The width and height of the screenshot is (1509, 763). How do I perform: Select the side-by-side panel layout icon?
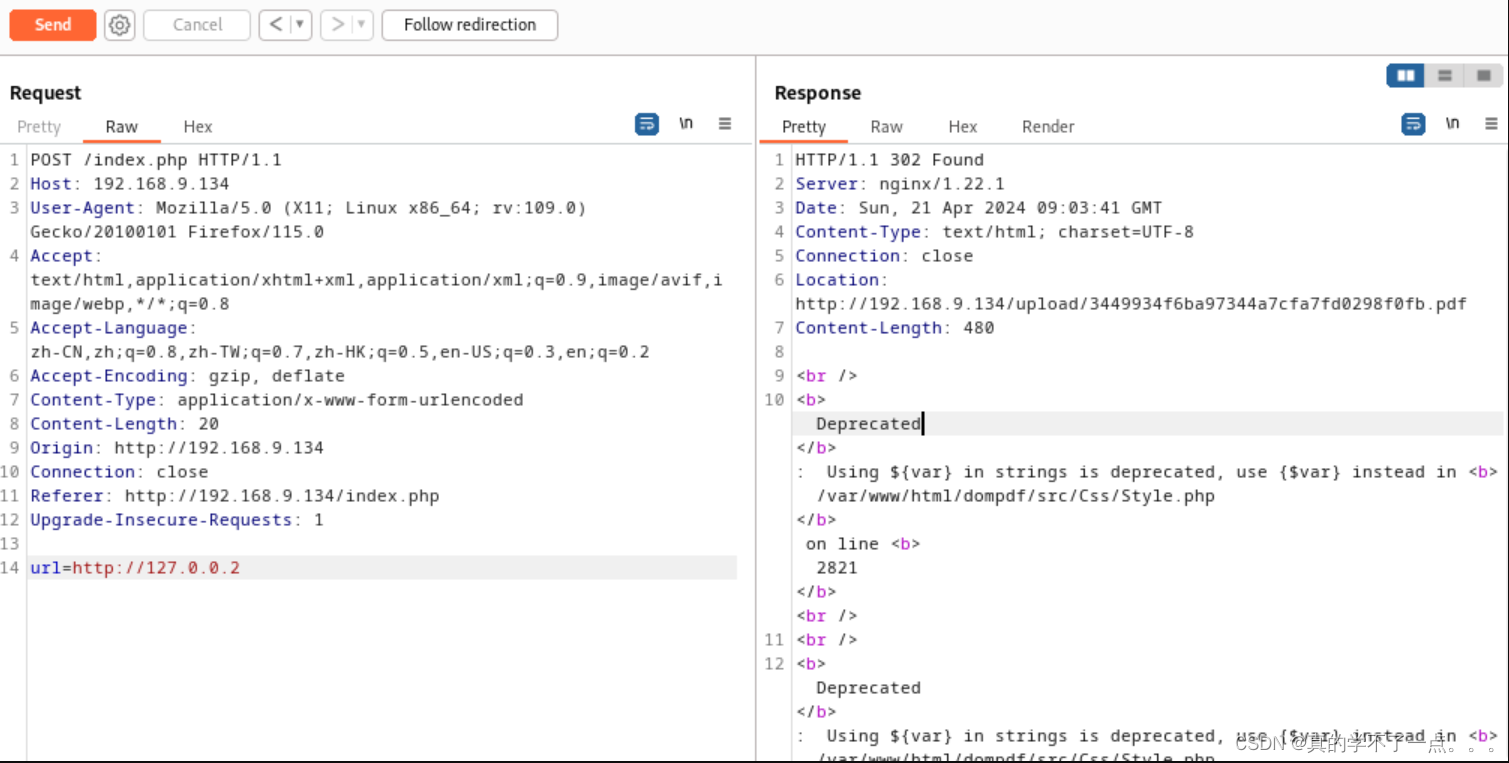point(1404,75)
